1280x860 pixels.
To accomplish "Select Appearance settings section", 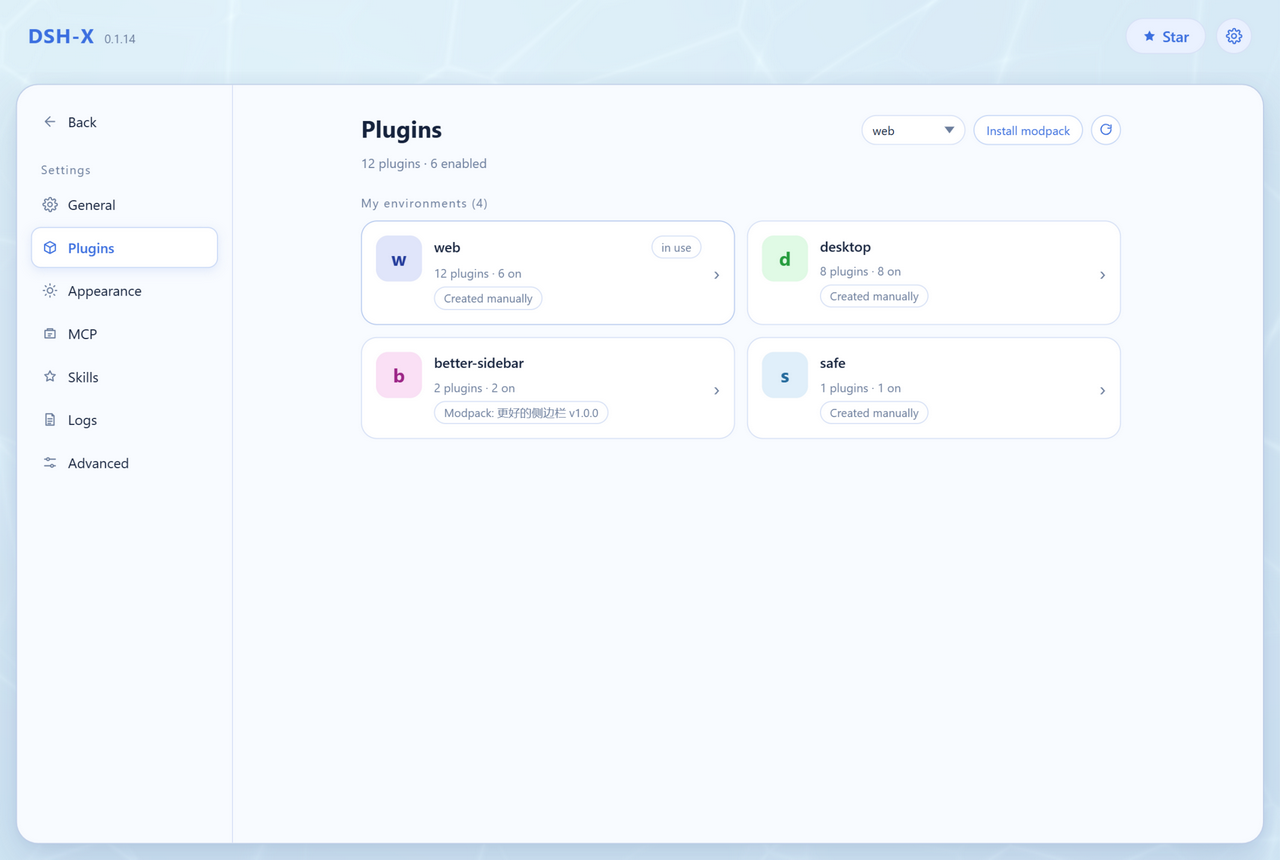I will pos(124,291).
